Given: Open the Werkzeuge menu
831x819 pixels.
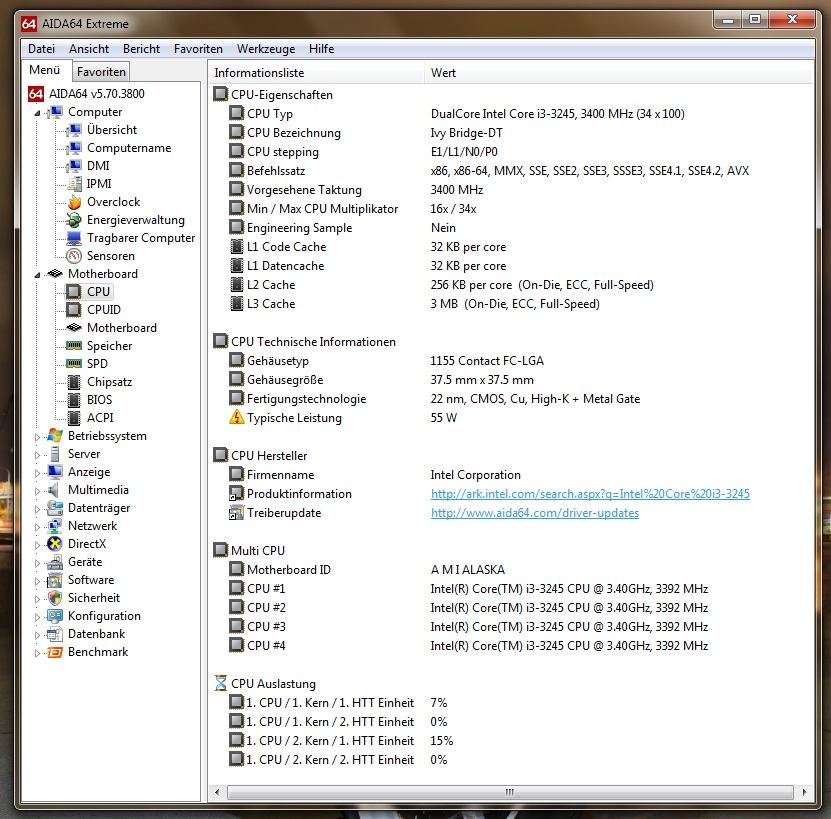Looking at the screenshot, I should (x=266, y=49).
